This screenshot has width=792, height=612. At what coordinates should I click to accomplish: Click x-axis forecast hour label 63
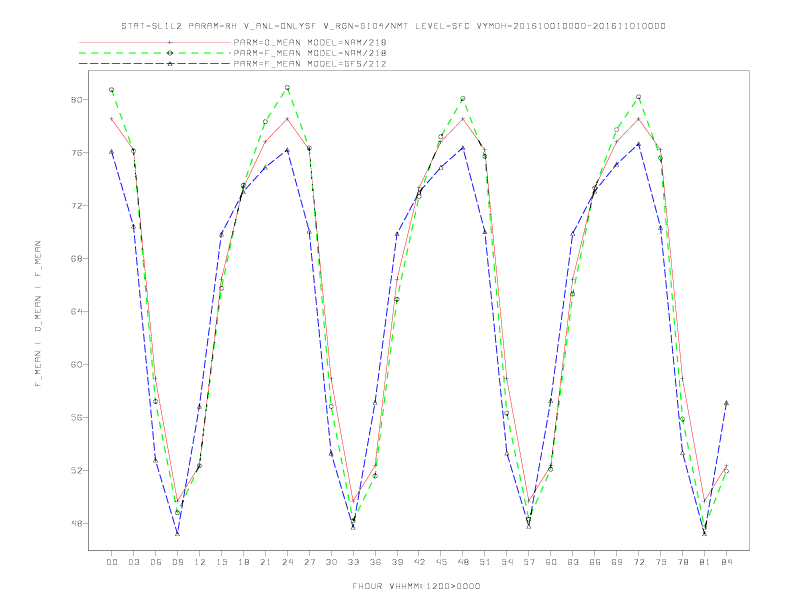click(573, 562)
